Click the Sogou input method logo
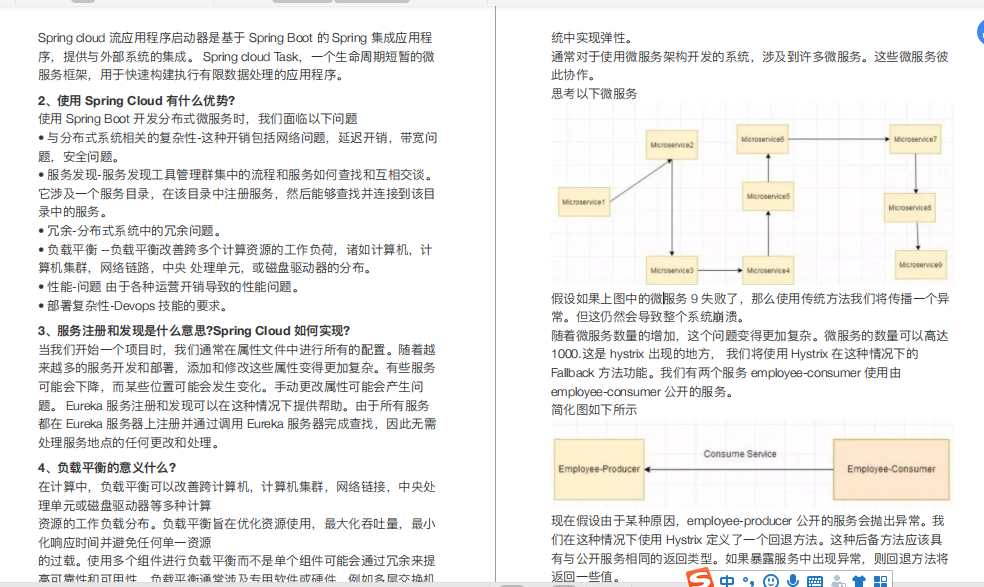 (x=699, y=579)
